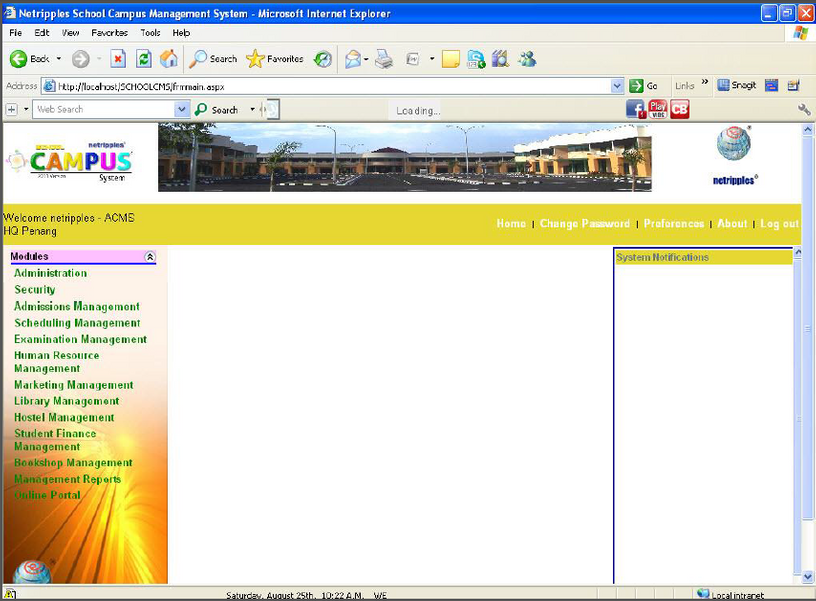Image resolution: width=816 pixels, height=601 pixels.
Task: Open the File menu
Action: 16,32
